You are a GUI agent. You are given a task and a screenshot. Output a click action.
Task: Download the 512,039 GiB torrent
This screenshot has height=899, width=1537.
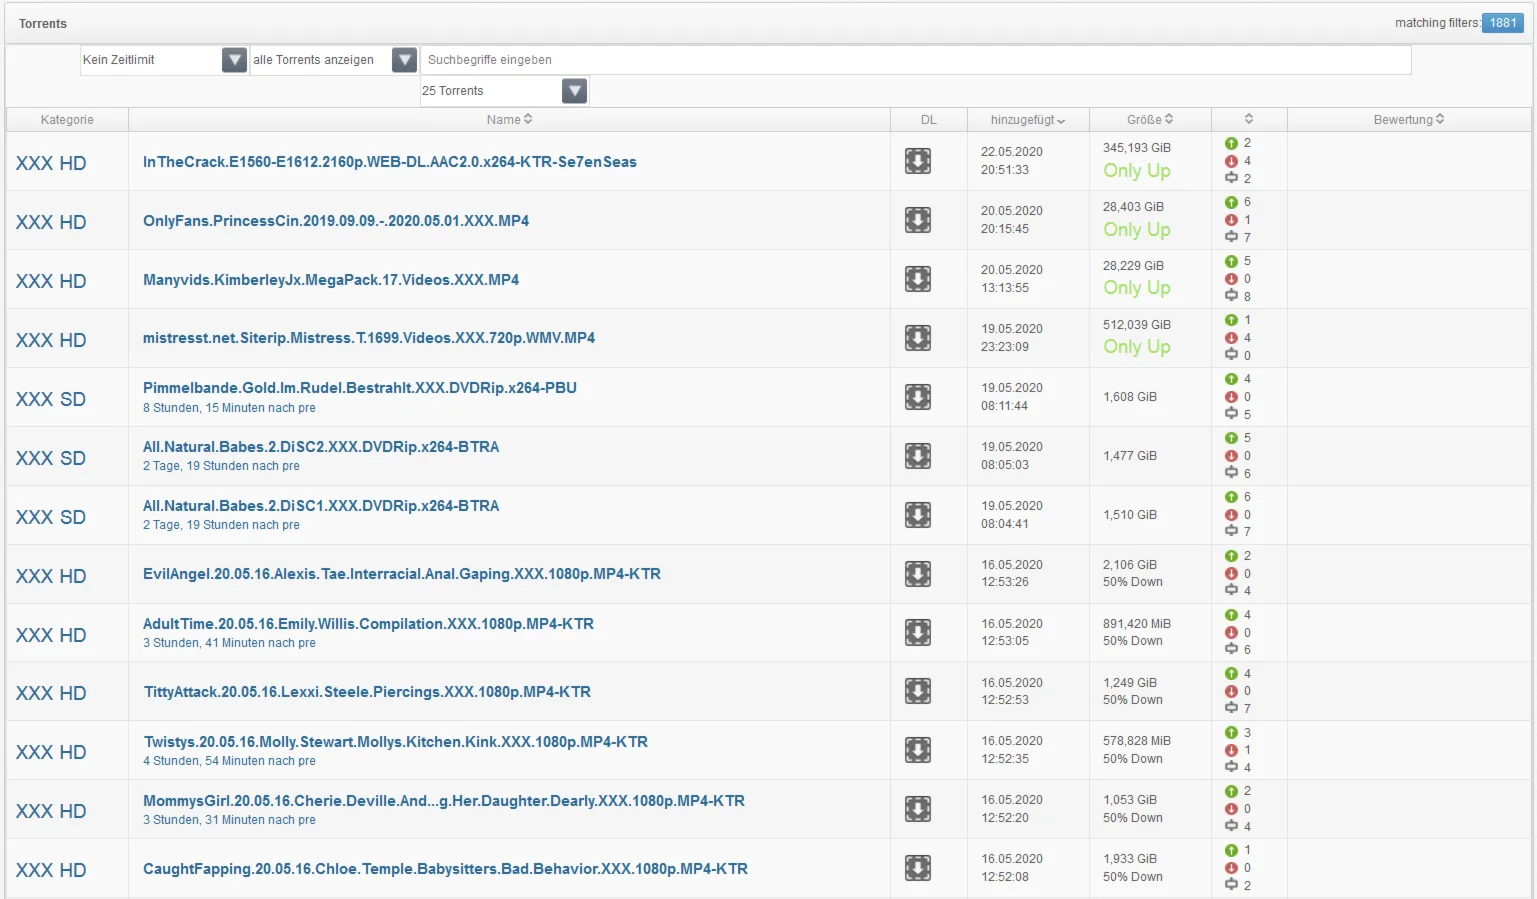pyautogui.click(x=917, y=338)
